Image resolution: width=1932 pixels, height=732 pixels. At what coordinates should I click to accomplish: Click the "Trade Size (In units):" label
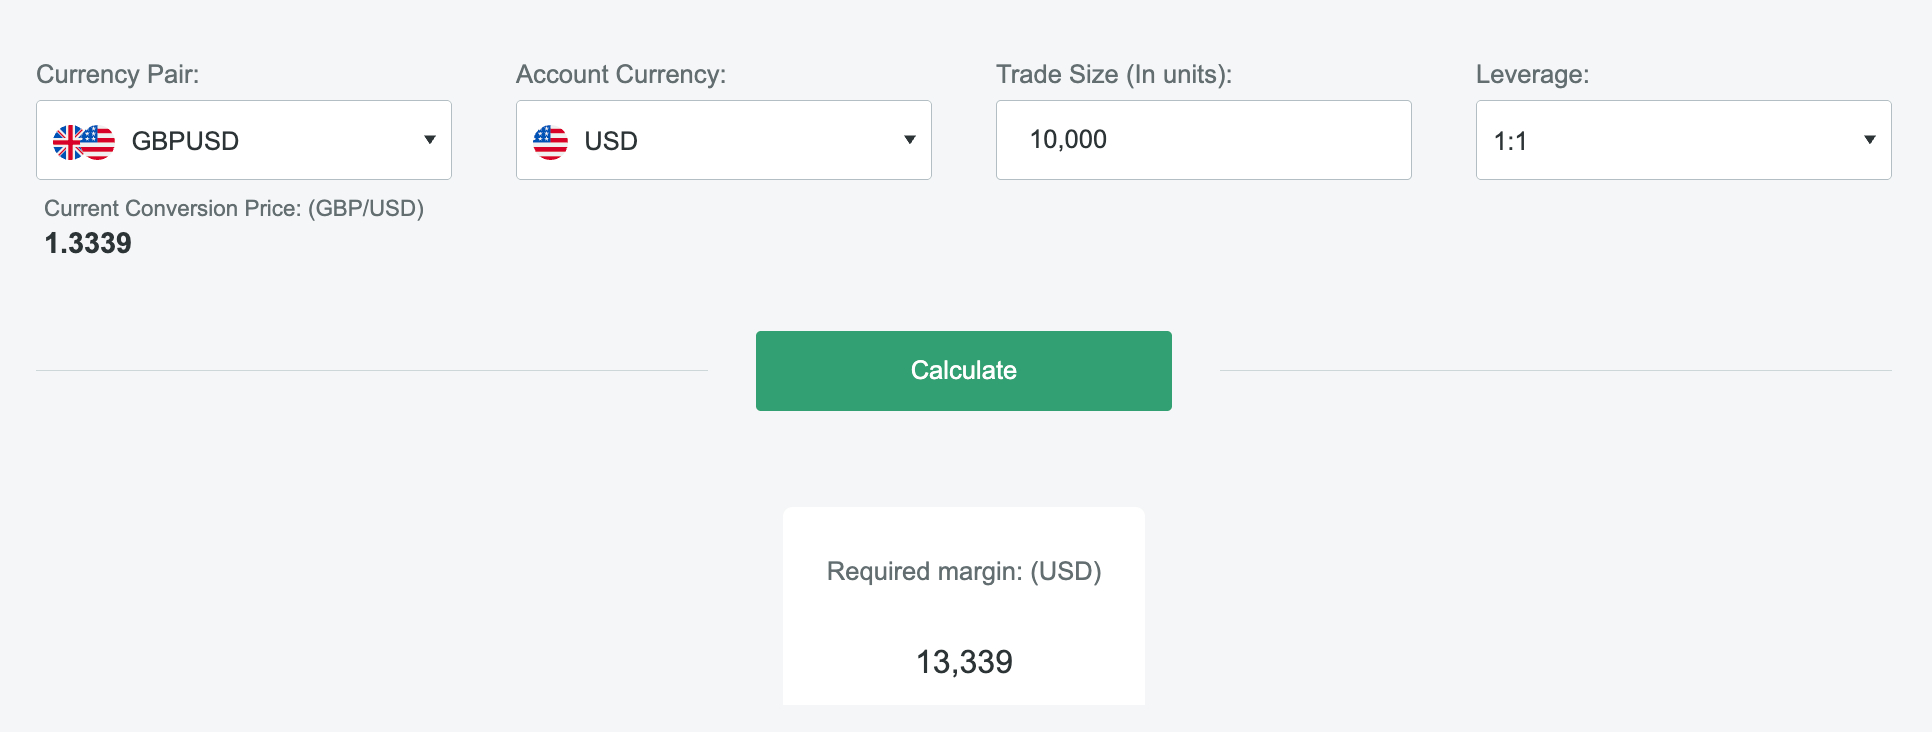pyautogui.click(x=1114, y=74)
